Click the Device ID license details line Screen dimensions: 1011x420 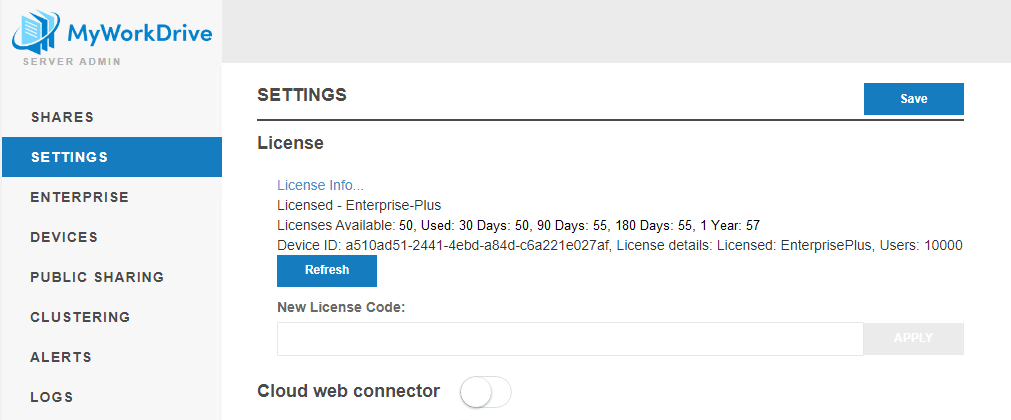(619, 245)
